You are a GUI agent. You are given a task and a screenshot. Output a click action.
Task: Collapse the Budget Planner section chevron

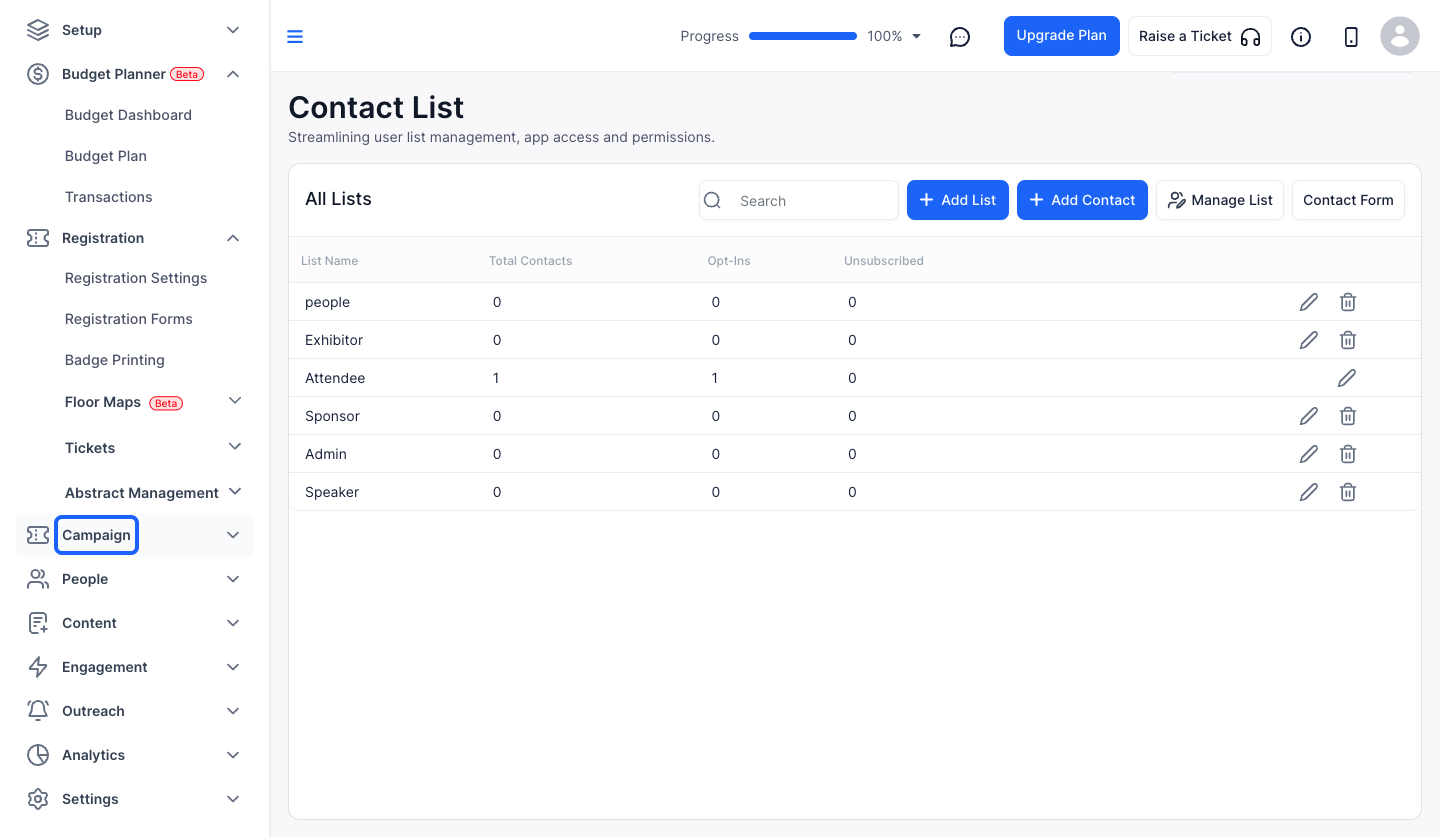[x=233, y=74]
